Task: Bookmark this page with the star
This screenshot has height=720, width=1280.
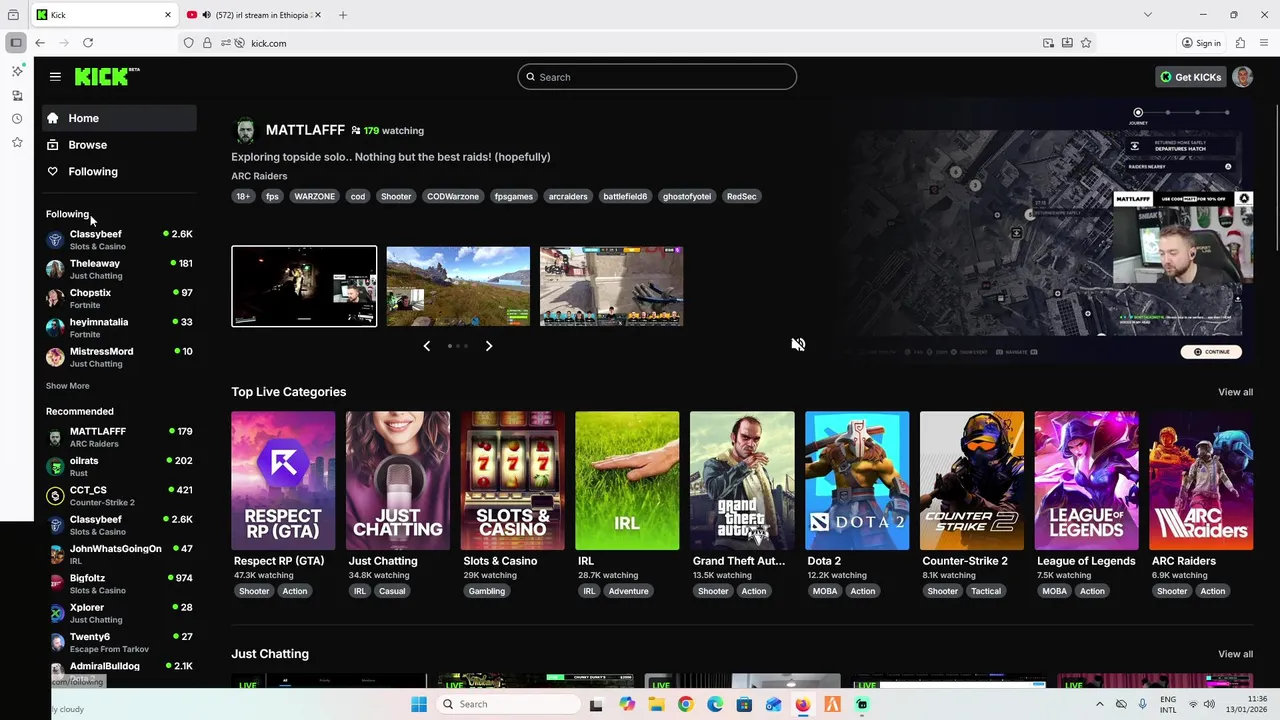Action: 1086,43
